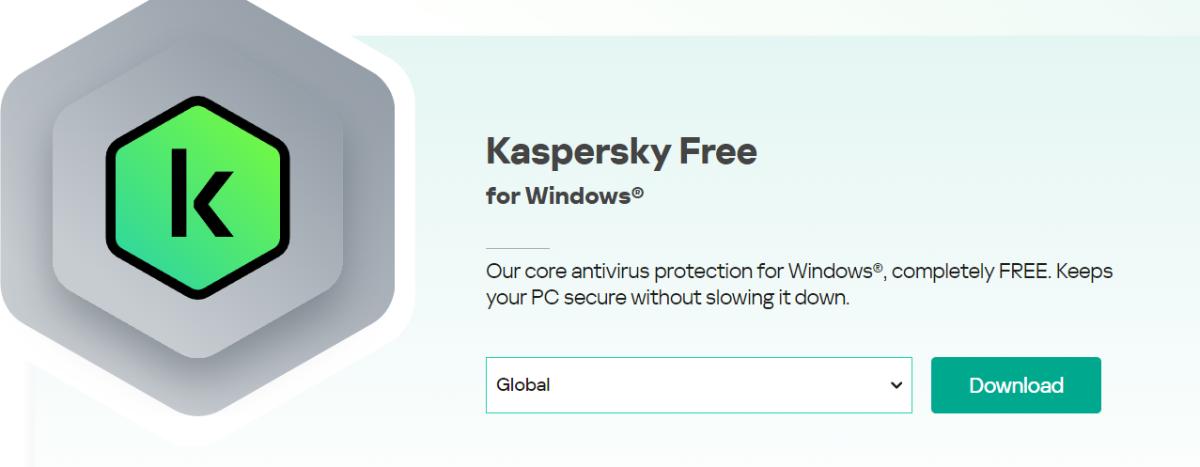Click the registered symbol after "for Windows"
Viewport: 1200px width, 467px height.
click(637, 194)
